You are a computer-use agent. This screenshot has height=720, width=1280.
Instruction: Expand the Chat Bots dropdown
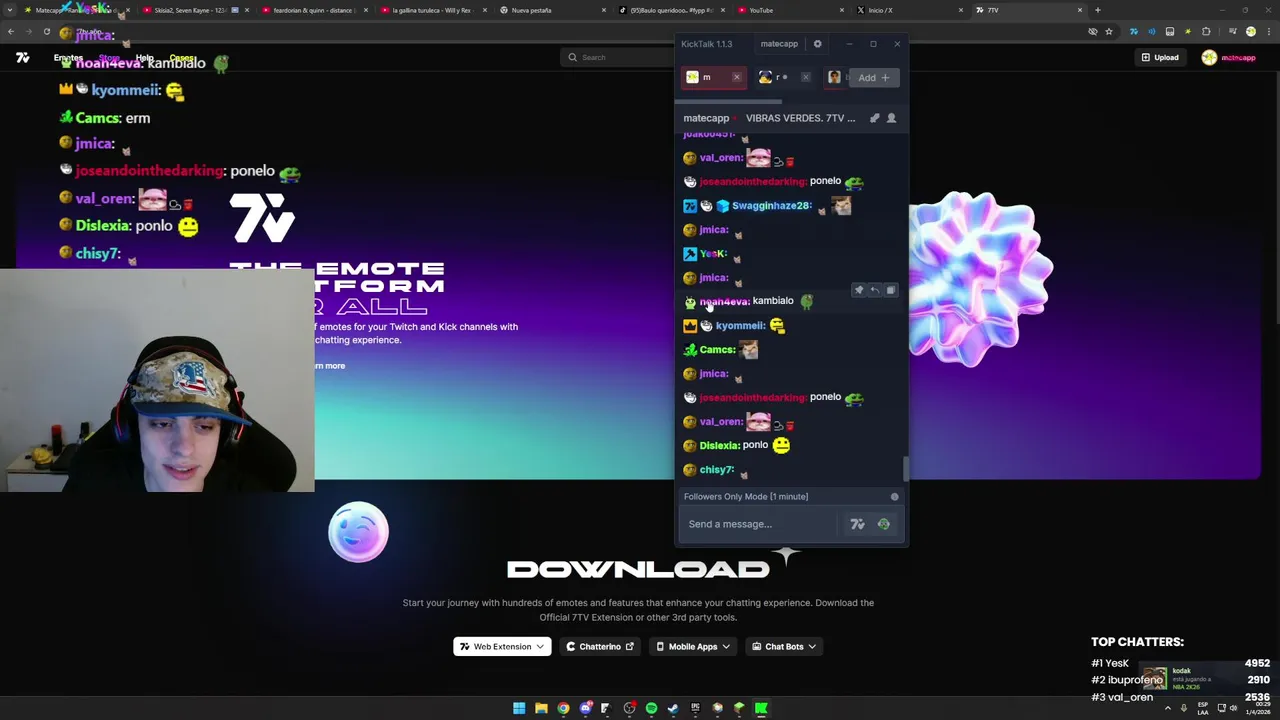pos(784,647)
